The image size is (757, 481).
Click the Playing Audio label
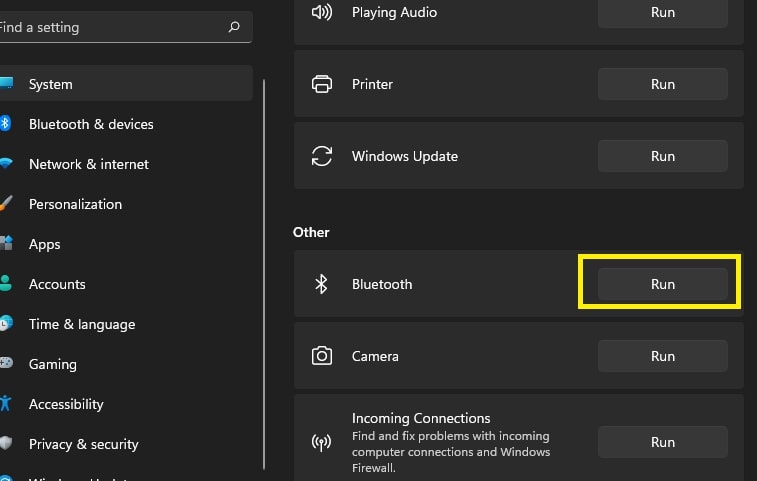tap(394, 12)
